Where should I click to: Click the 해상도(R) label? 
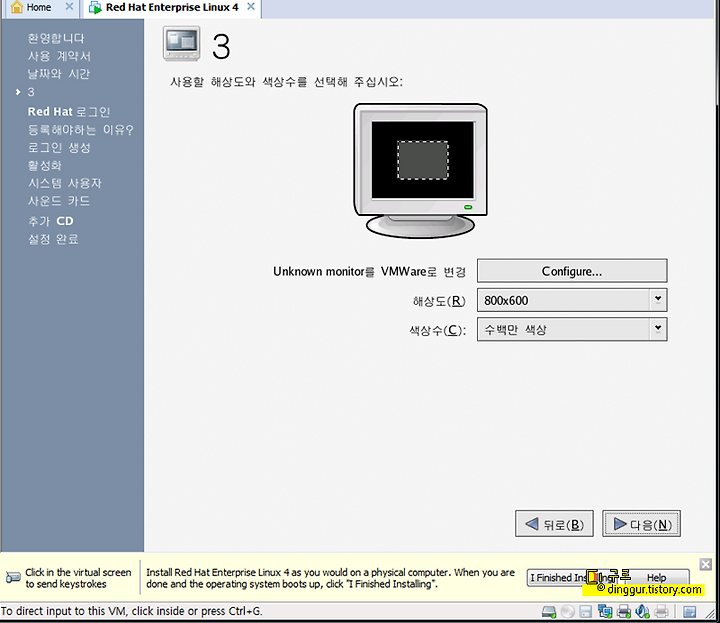[x=439, y=301]
